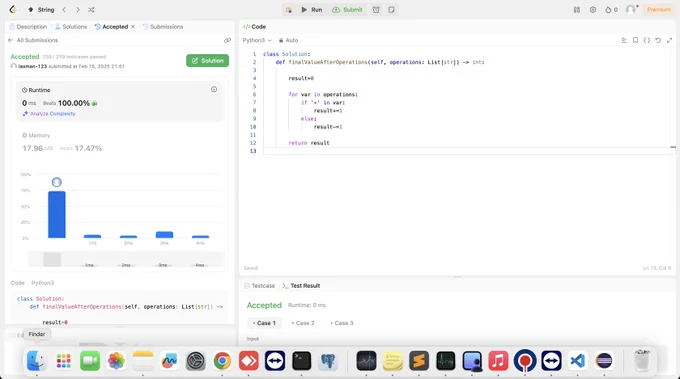Switch to the Description tab
The height and width of the screenshot is (379, 680).
28,26
